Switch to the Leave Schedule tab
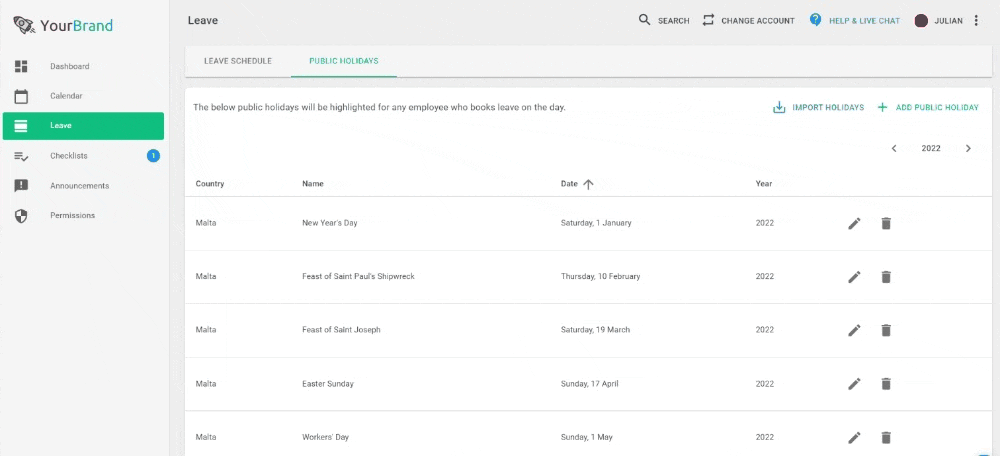This screenshot has width=1000, height=456. (x=238, y=61)
